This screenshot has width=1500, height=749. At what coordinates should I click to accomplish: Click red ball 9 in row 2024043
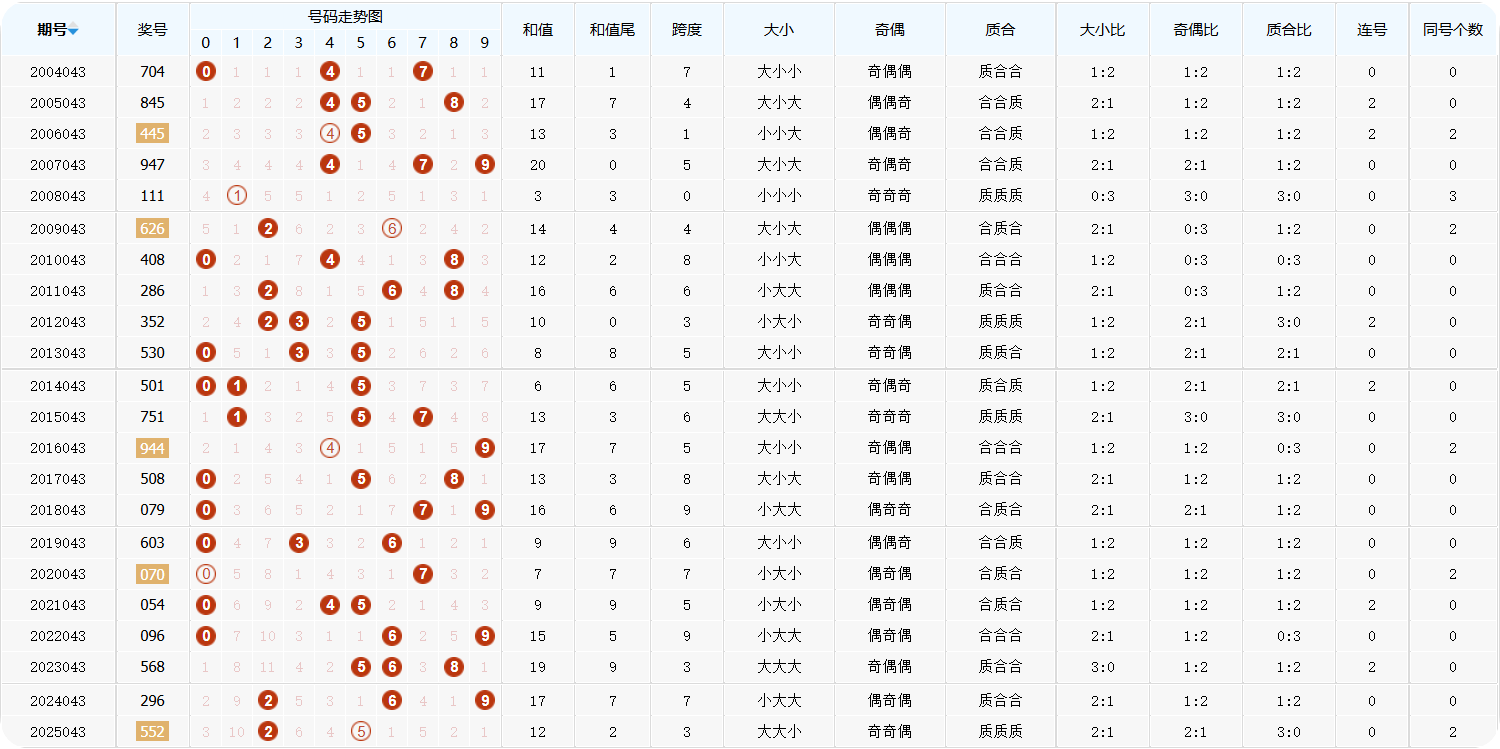click(x=485, y=701)
